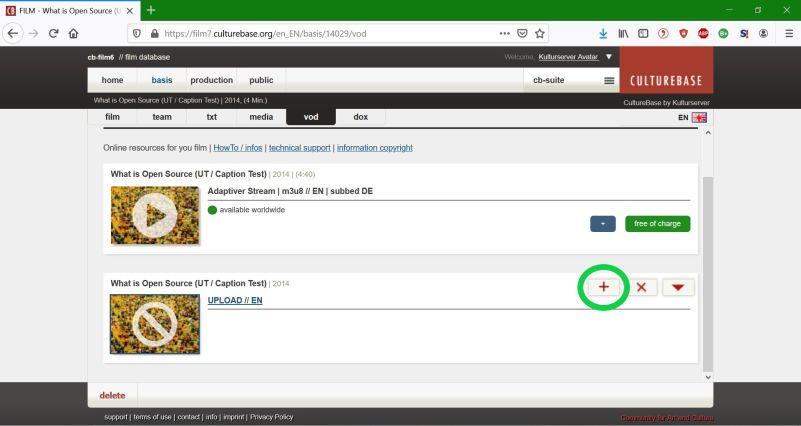The image size is (801, 426).
Task: Expand the red down-arrow on UPLOAD entry
Action: pyautogui.click(x=678, y=287)
